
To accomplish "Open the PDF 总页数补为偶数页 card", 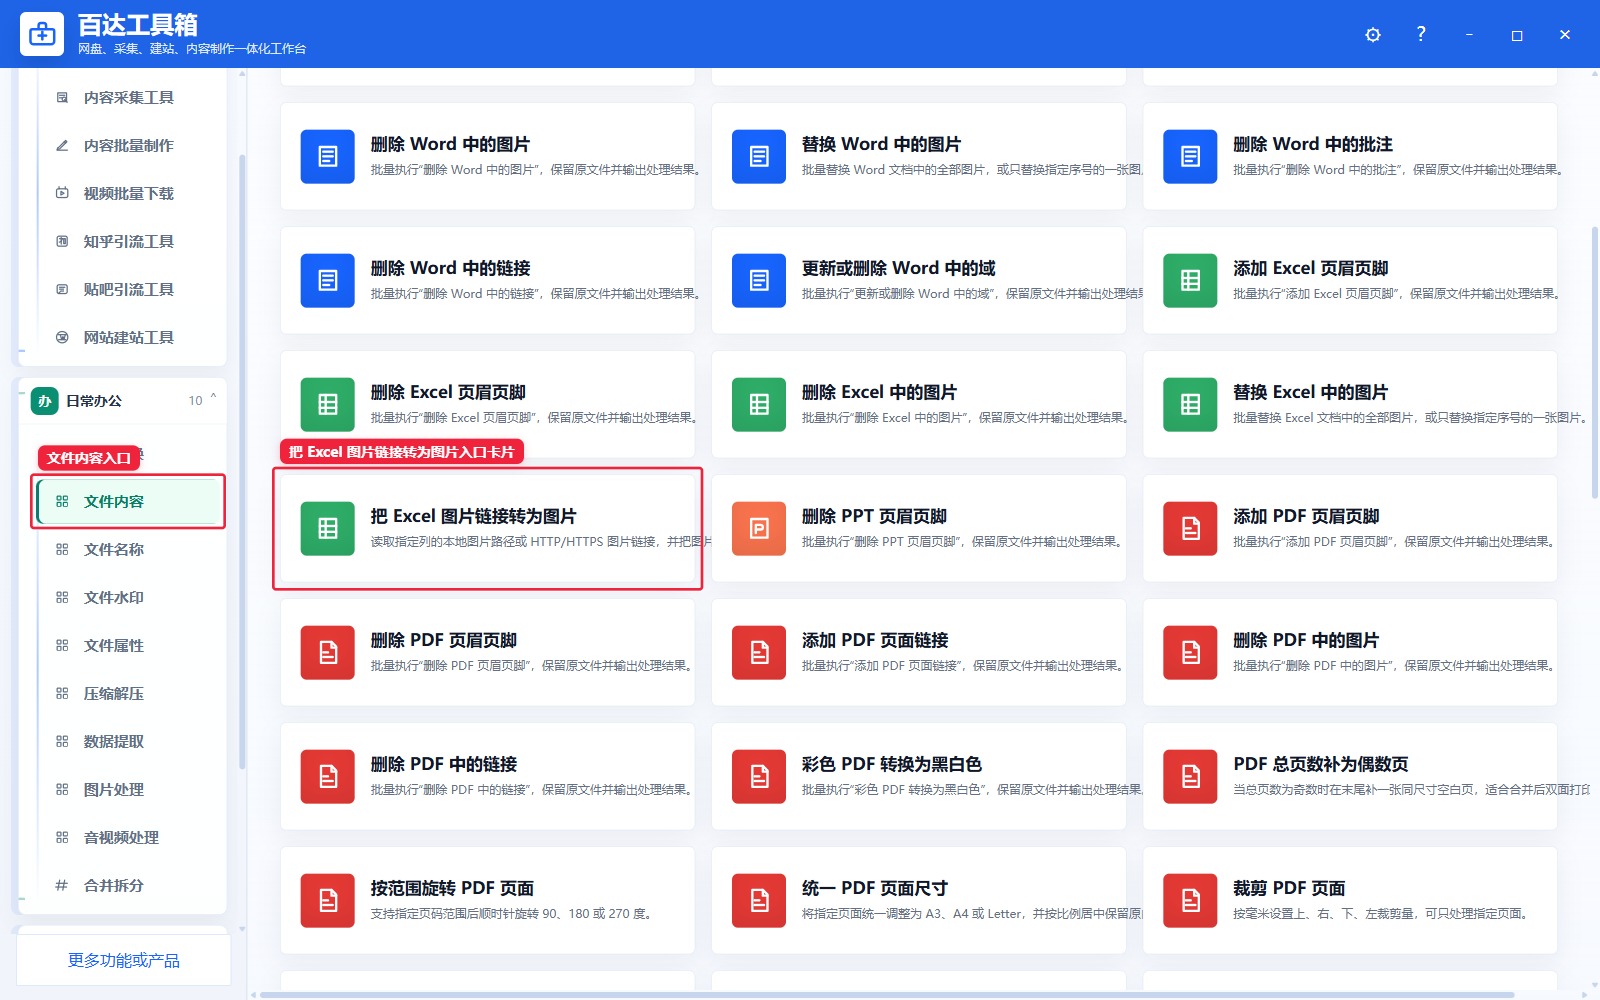I will 1350,776.
